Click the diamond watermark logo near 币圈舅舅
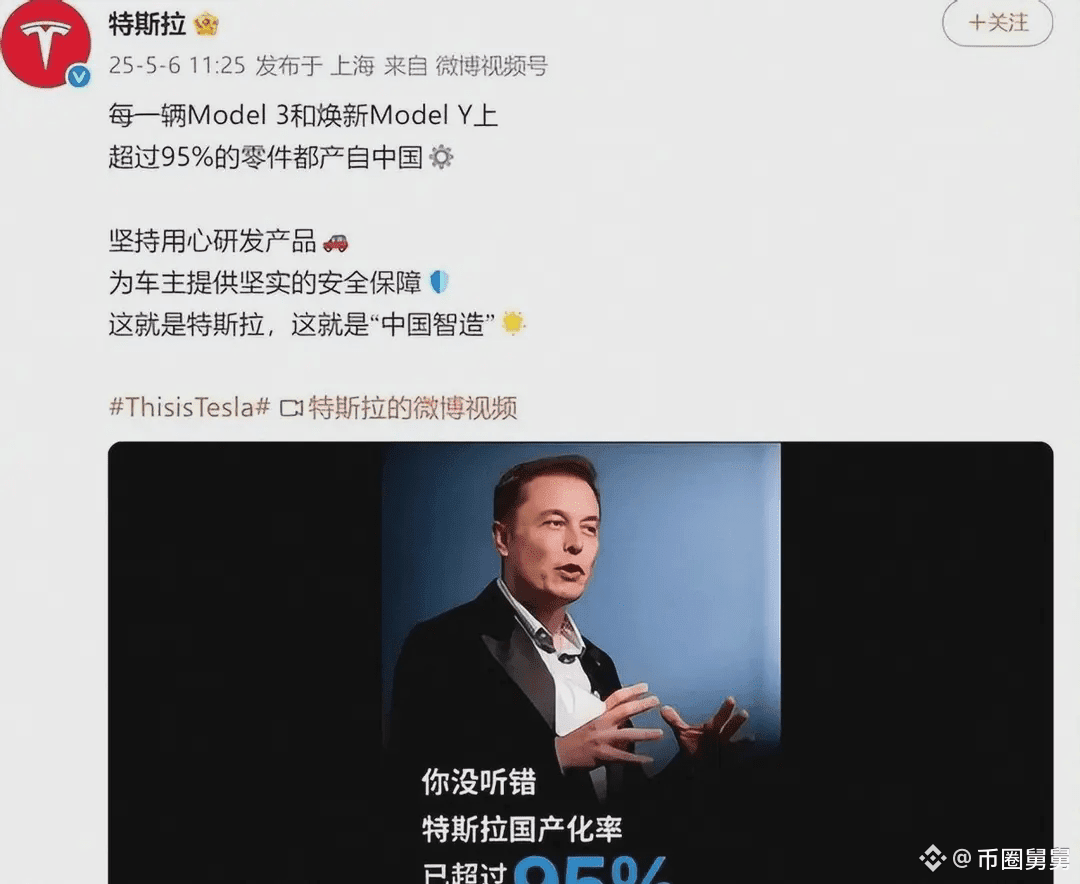 click(x=933, y=858)
